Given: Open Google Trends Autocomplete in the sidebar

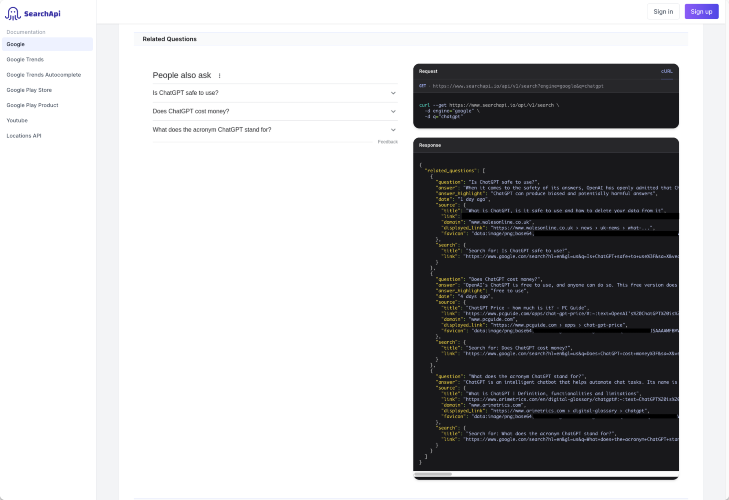Looking at the screenshot, I should pyautogui.click(x=44, y=75).
